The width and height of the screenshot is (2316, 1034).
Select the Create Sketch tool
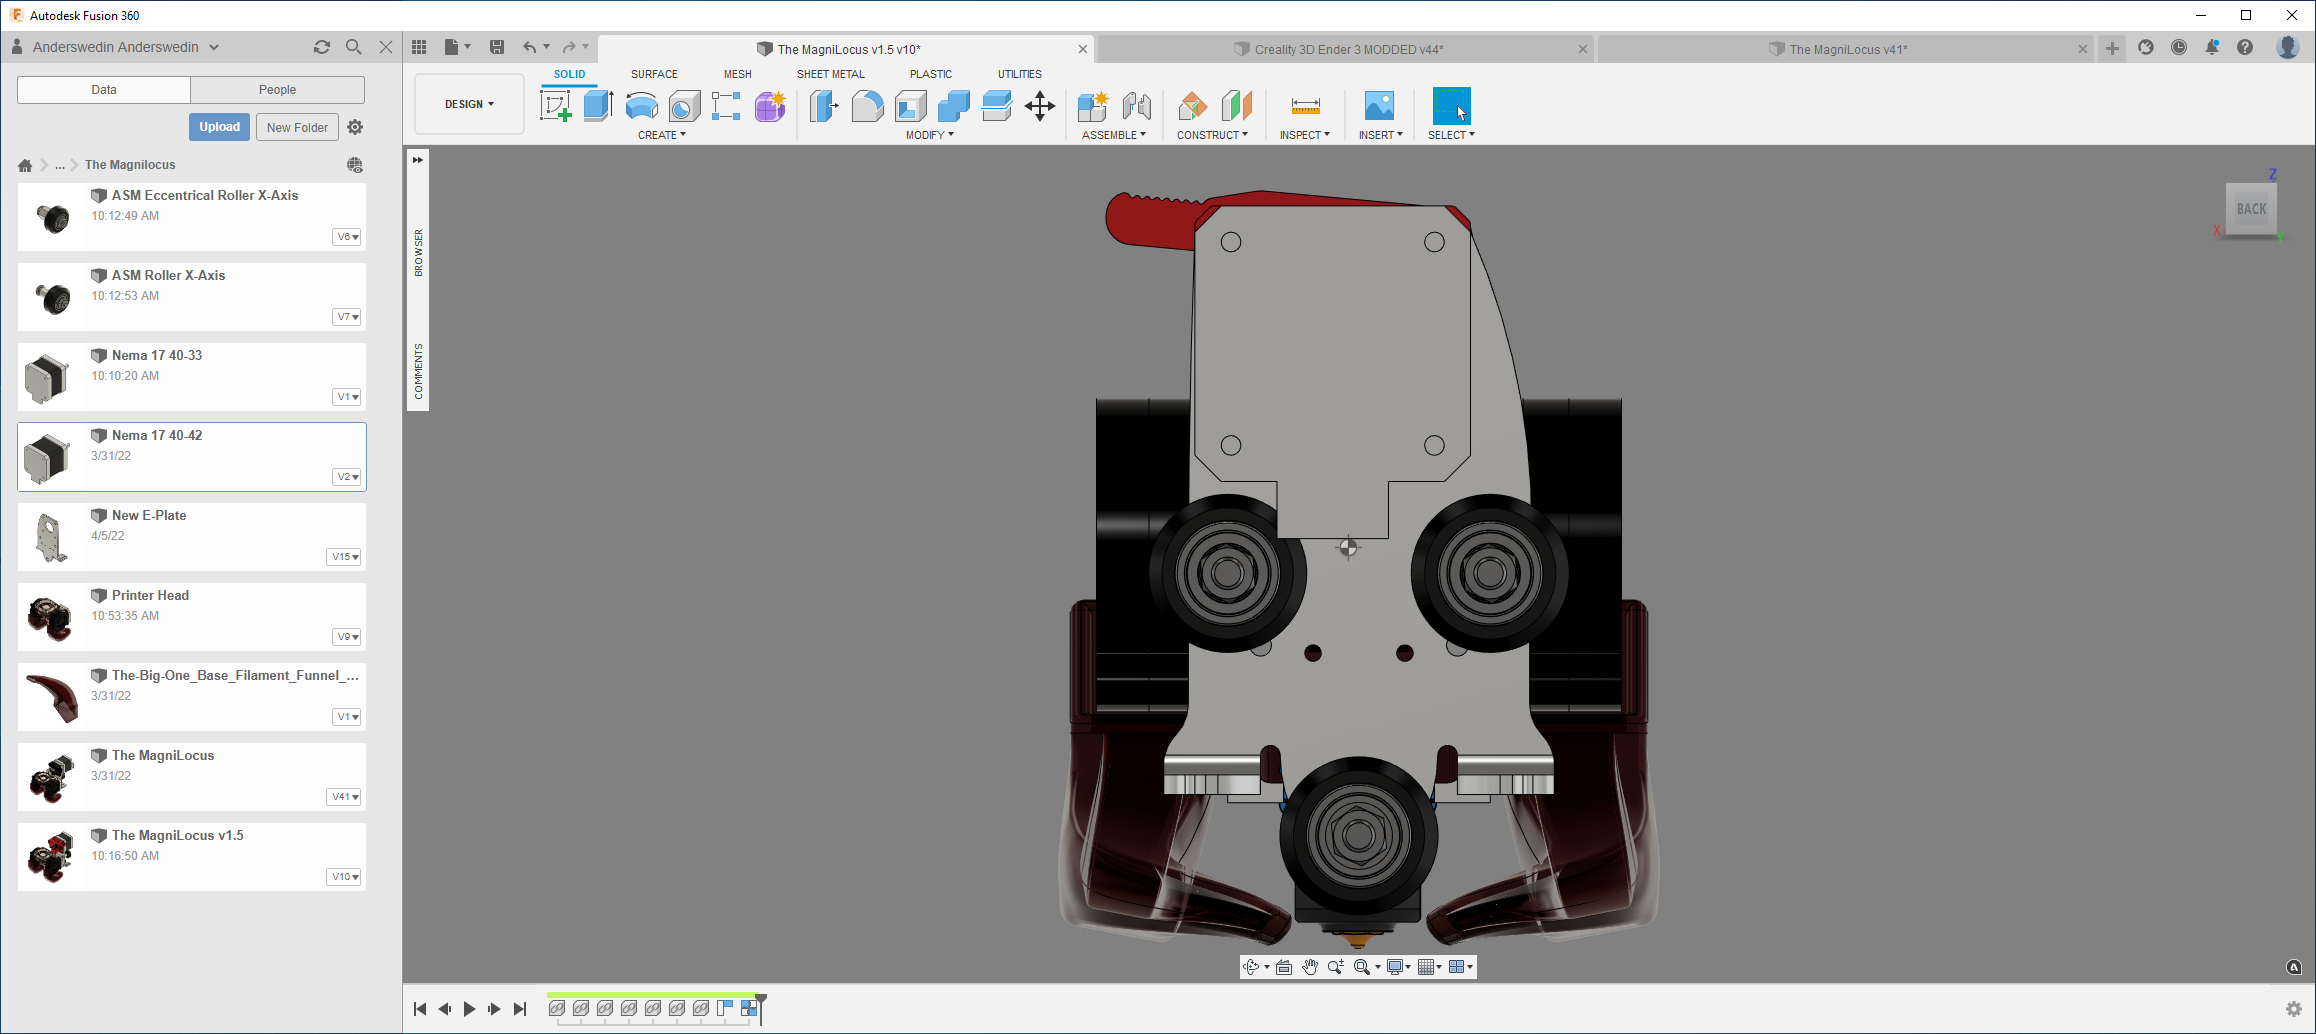coord(555,106)
